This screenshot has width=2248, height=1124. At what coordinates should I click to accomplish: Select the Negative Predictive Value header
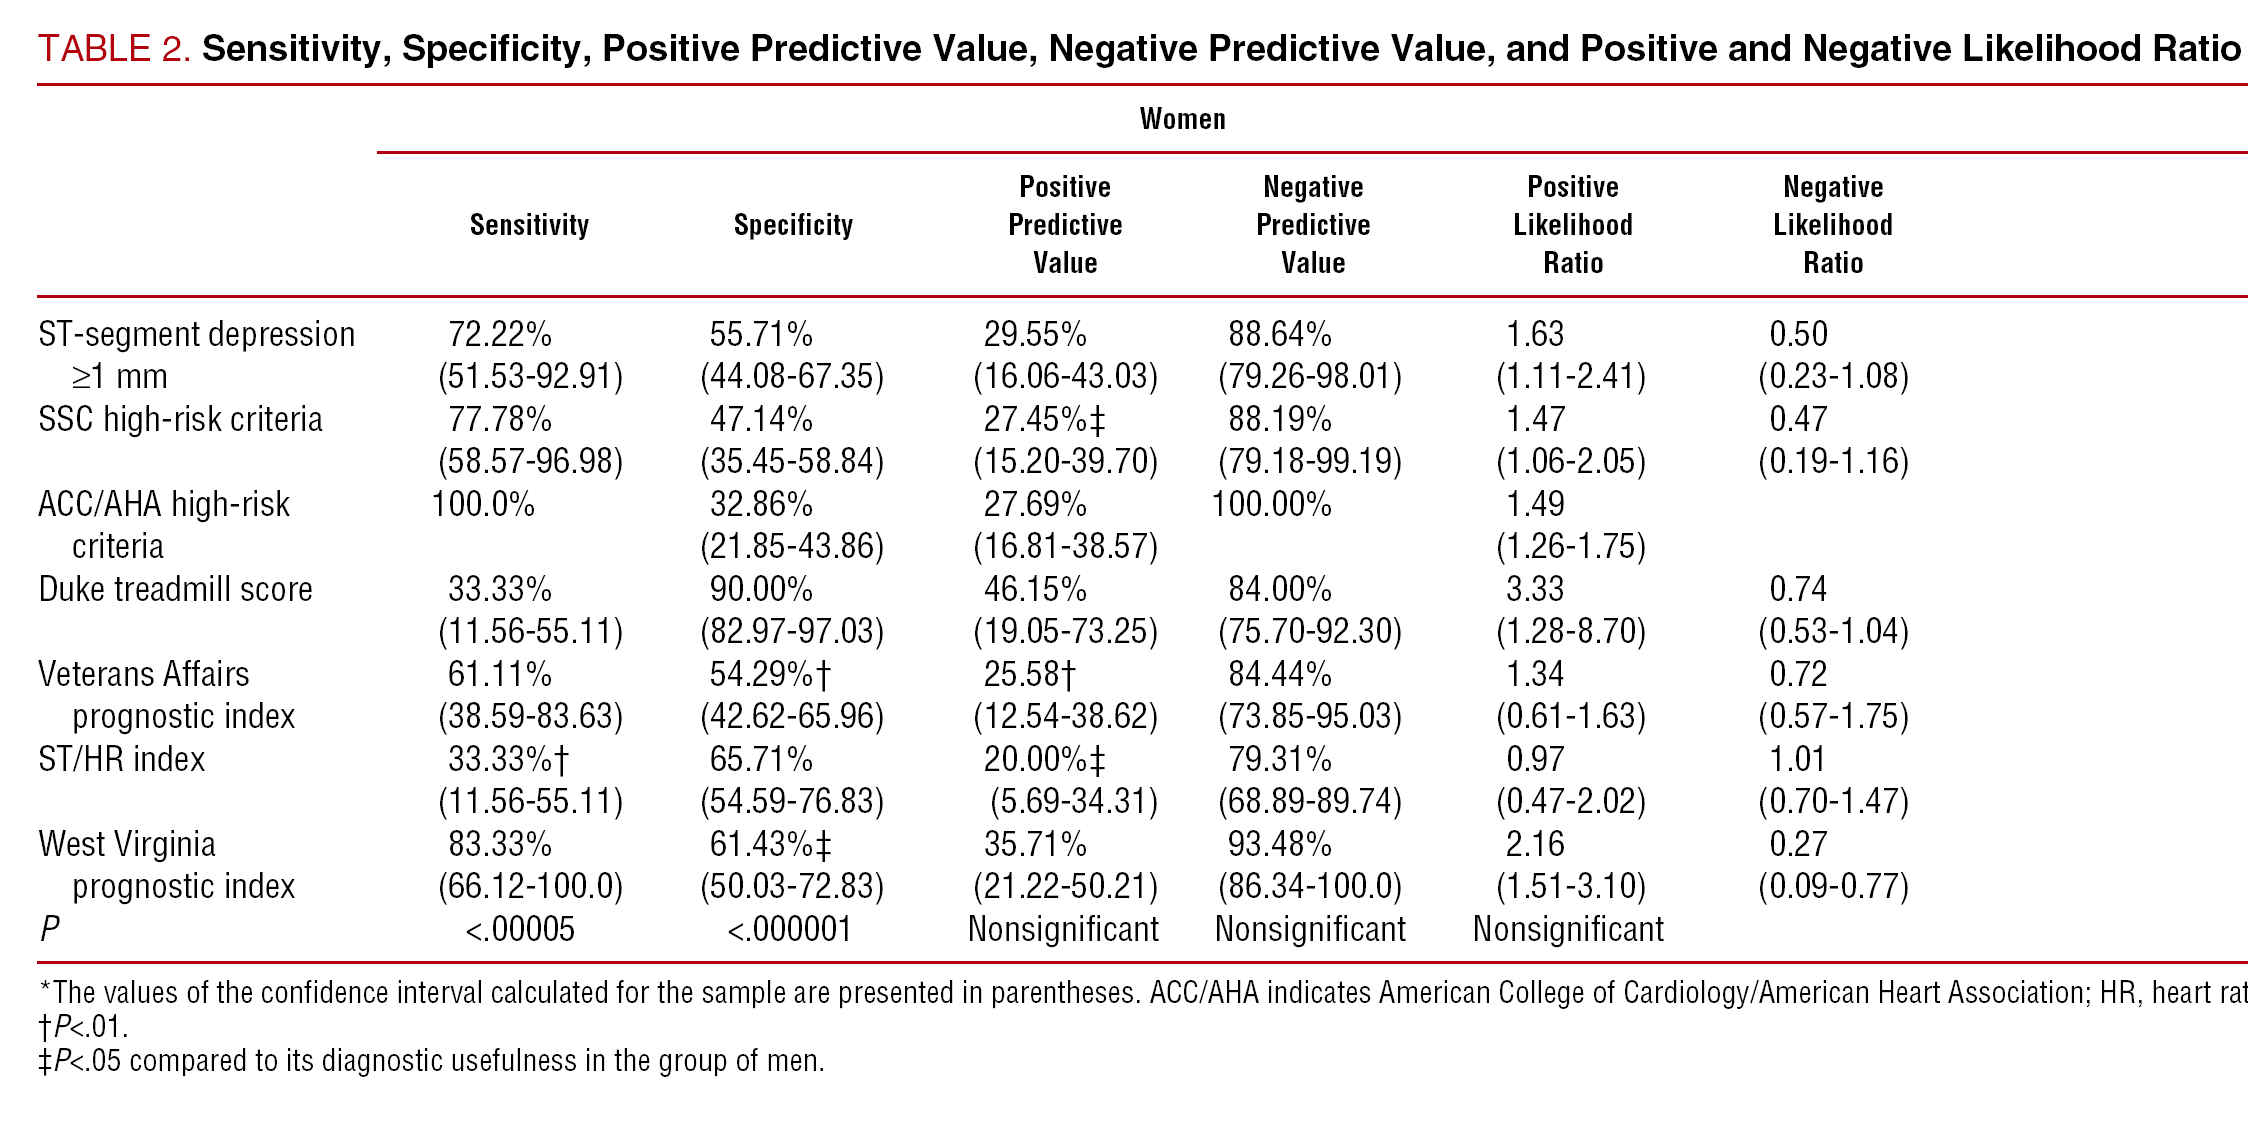click(x=1313, y=225)
